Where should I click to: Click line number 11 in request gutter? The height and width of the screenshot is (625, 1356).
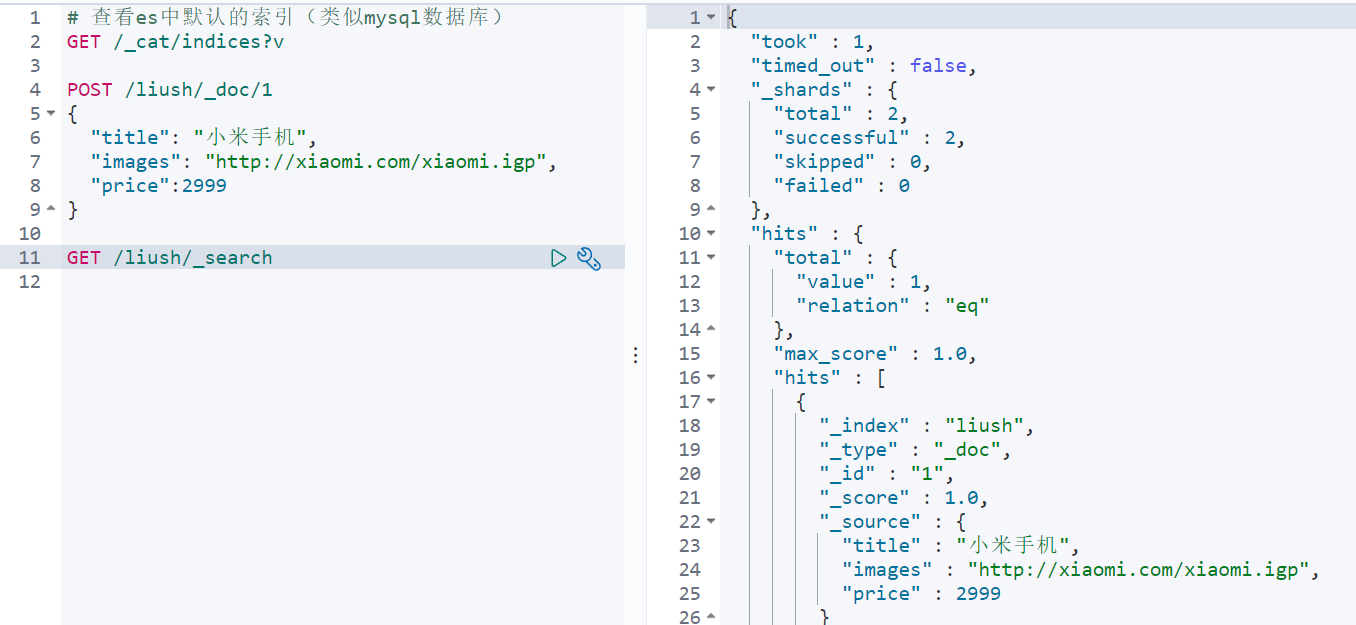click(30, 258)
